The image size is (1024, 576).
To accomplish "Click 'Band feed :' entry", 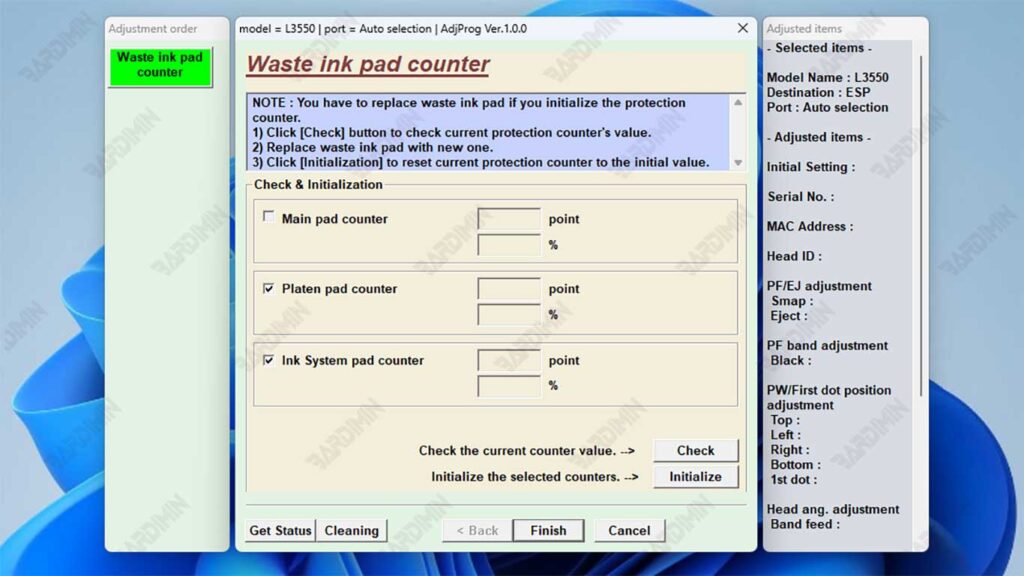I will point(805,524).
